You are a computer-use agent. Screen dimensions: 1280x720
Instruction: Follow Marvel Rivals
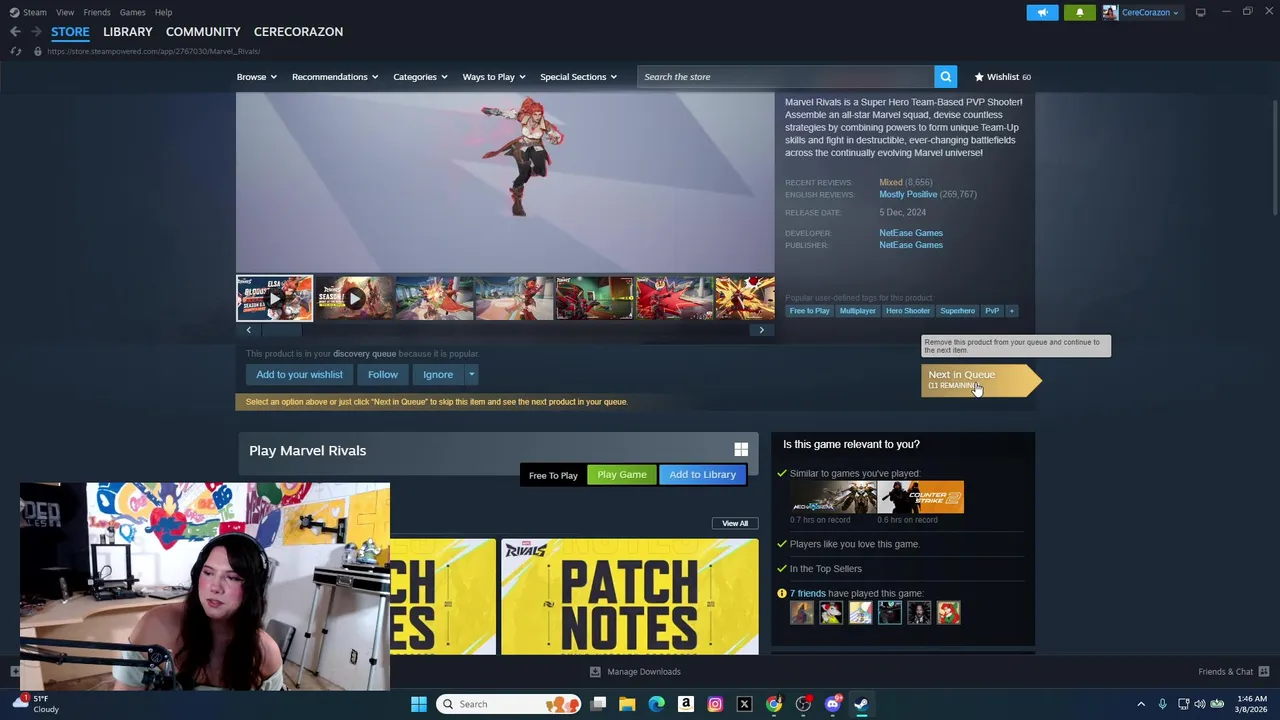point(382,375)
